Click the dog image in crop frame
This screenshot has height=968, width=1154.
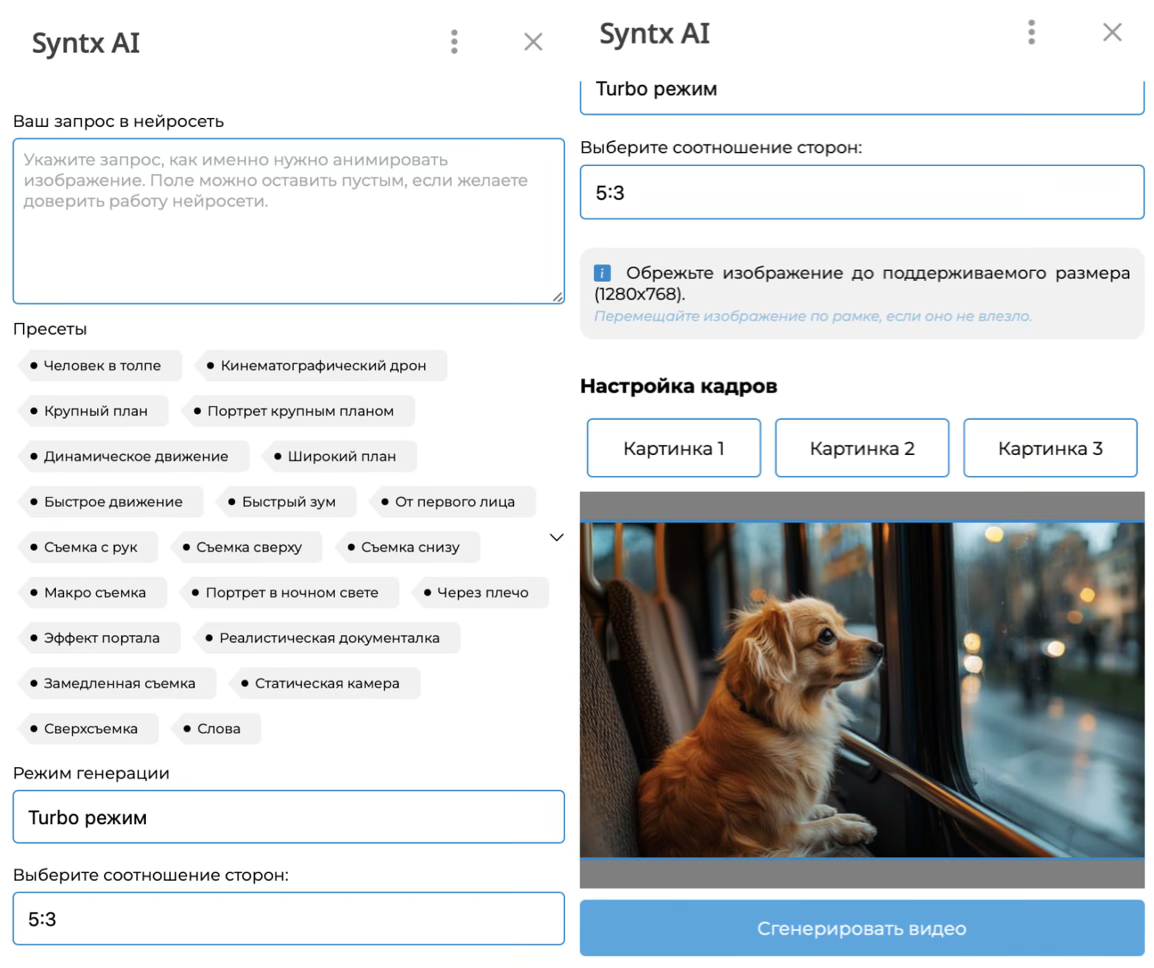[861, 690]
